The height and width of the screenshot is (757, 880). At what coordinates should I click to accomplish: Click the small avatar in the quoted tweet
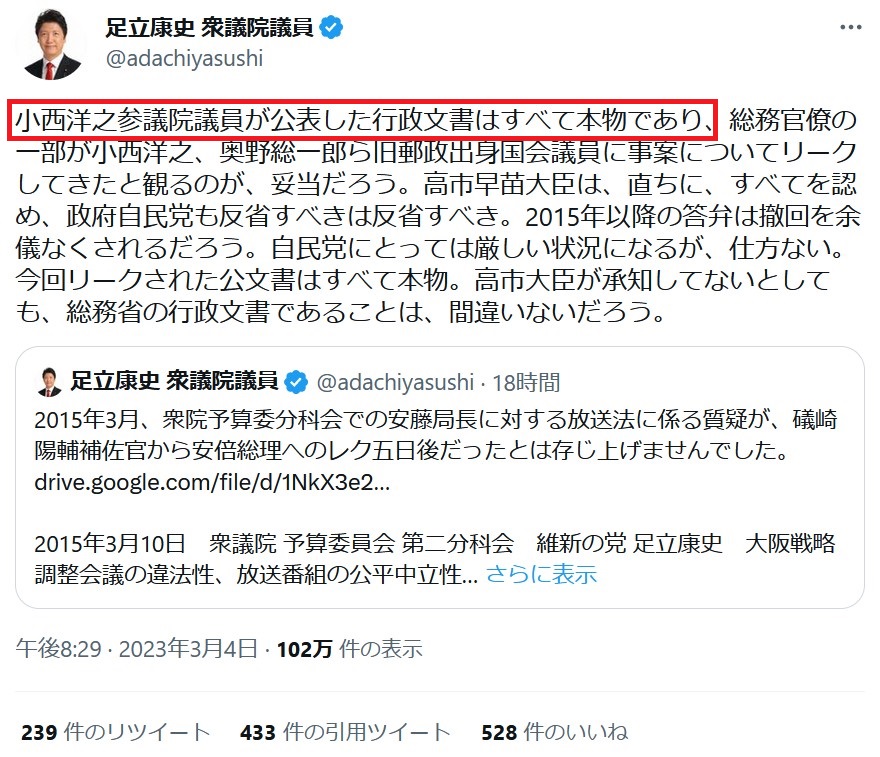click(49, 382)
